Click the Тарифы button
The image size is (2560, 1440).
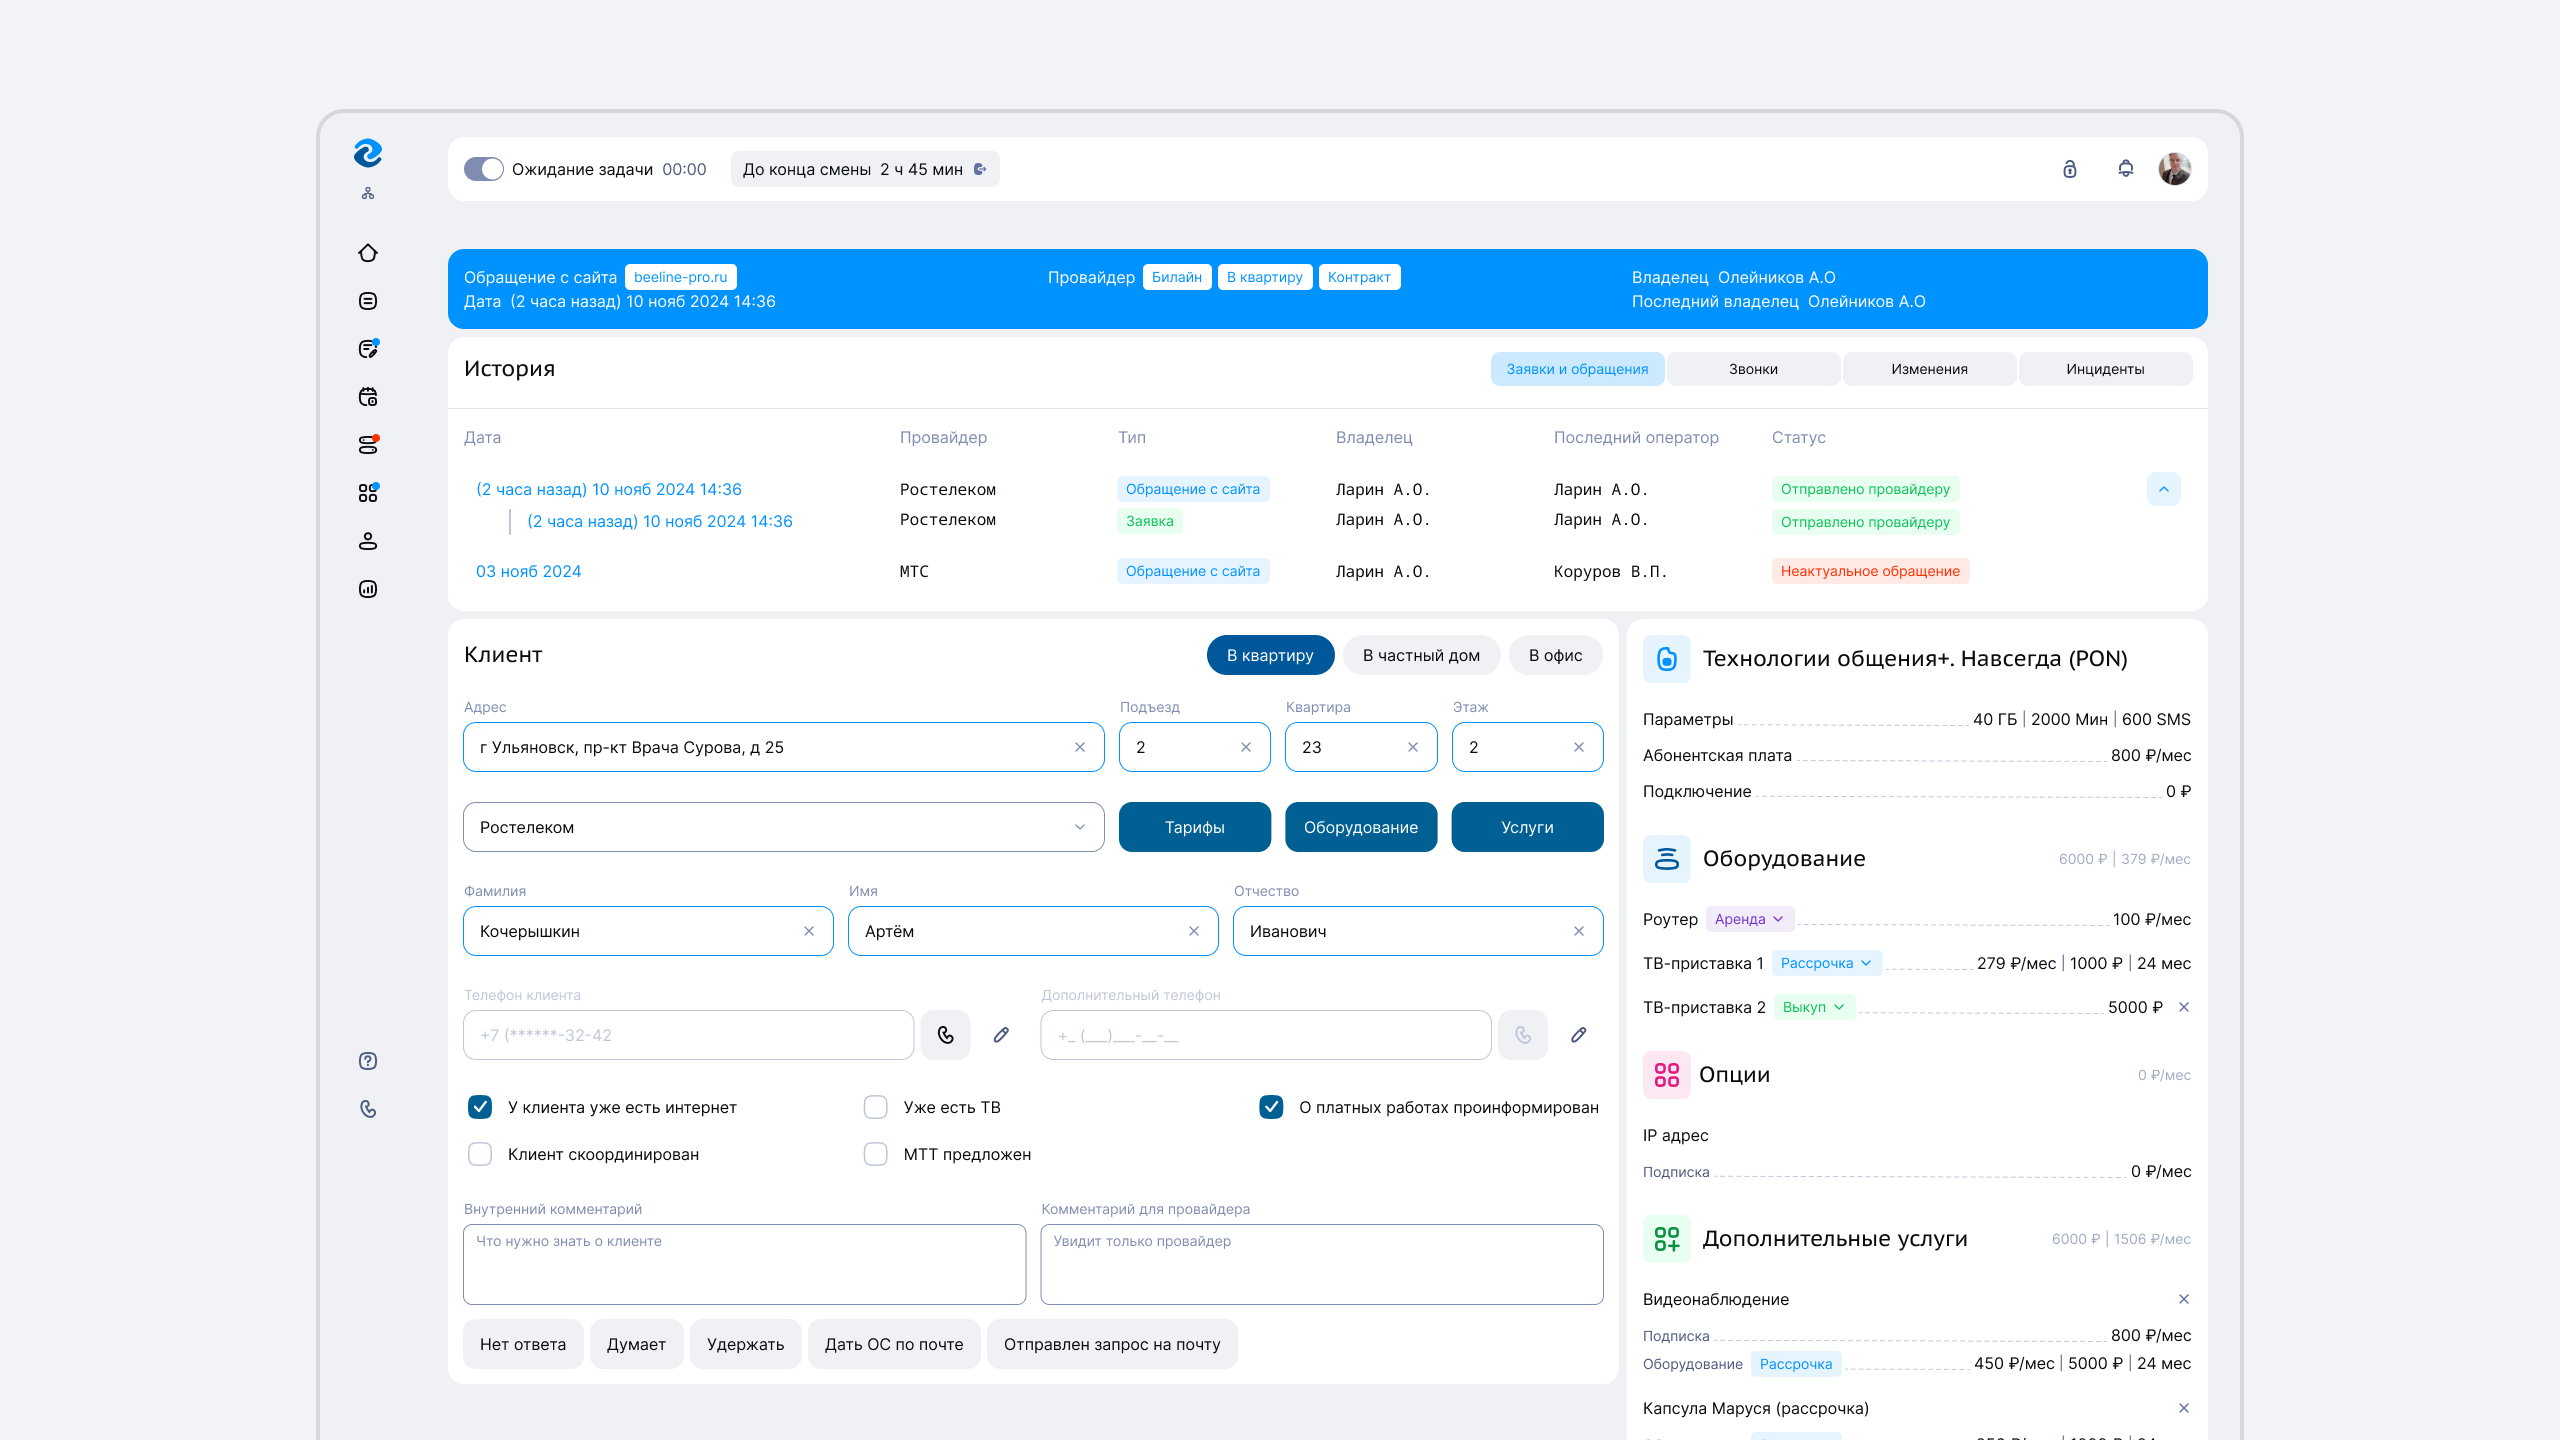(1194, 827)
